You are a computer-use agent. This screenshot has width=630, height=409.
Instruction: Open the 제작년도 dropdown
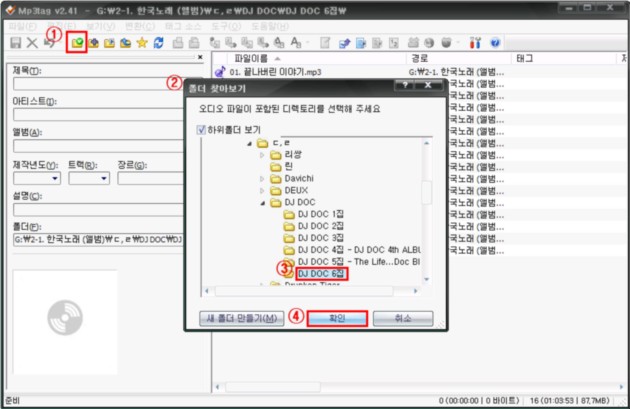pos(55,178)
